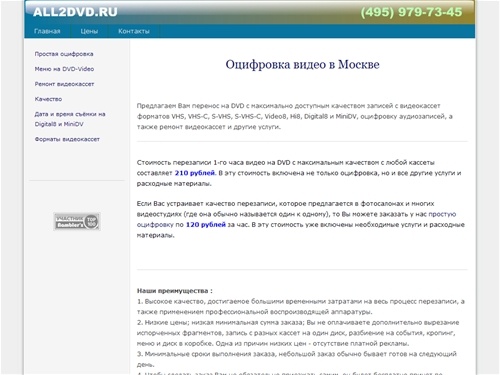This screenshot has width=500, height=375.
Task: Click the heading Оцифровка видео в Москве
Action: (302, 64)
